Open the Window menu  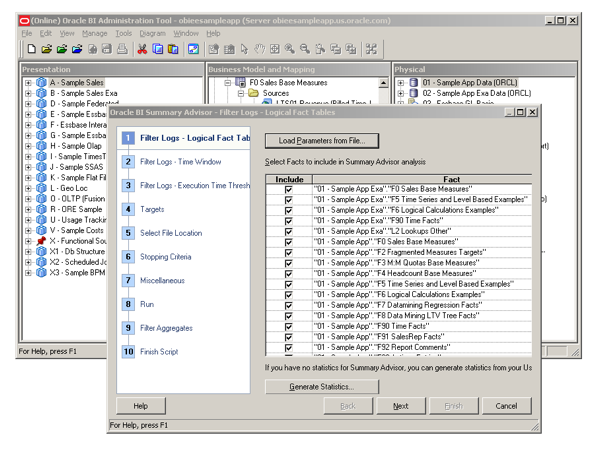tap(186, 33)
